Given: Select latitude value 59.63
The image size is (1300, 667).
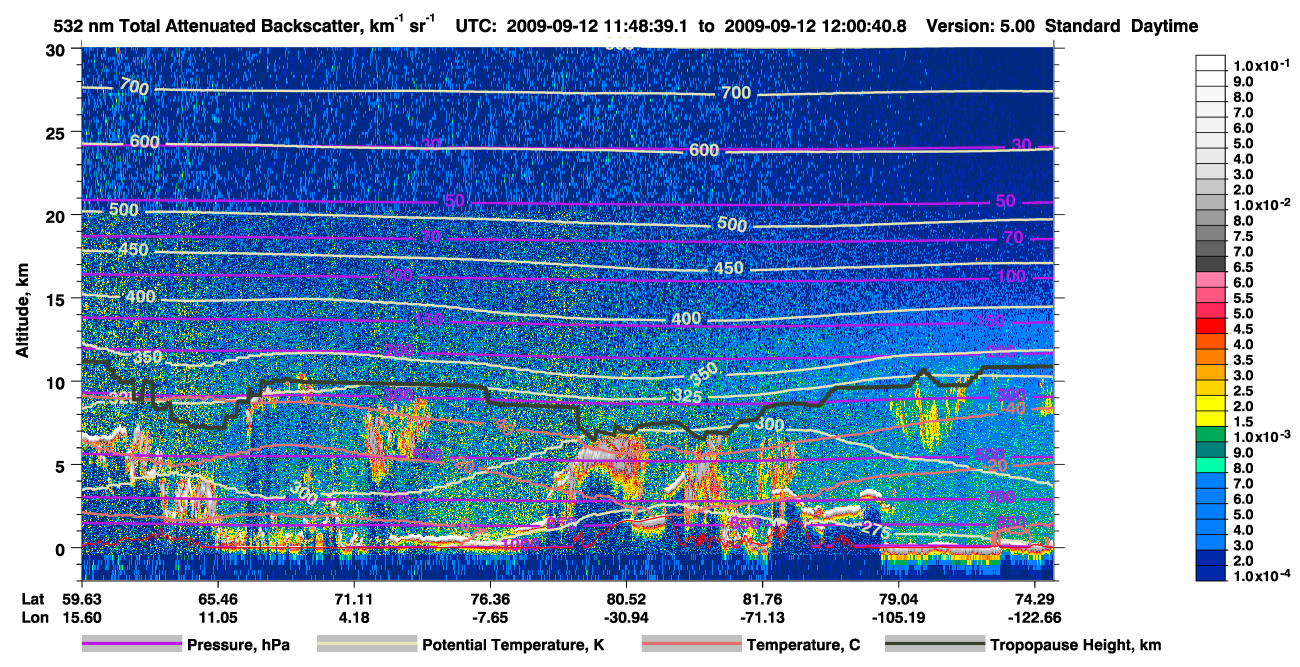Looking at the screenshot, I should point(82,599).
